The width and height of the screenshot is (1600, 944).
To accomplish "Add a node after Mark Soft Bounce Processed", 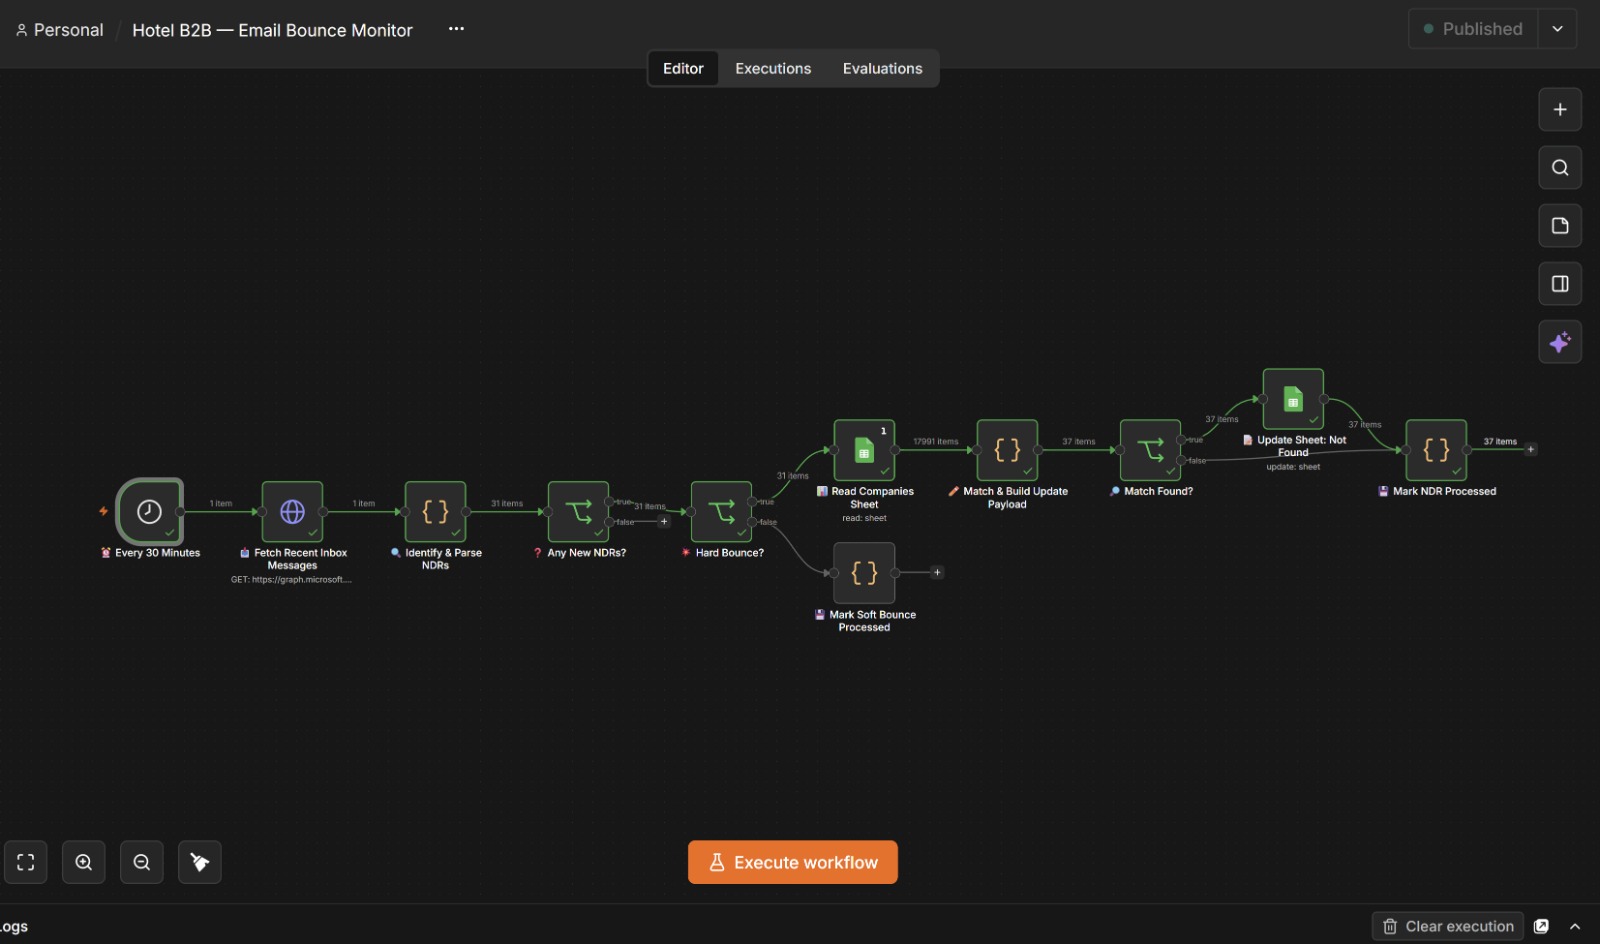I will coord(937,573).
